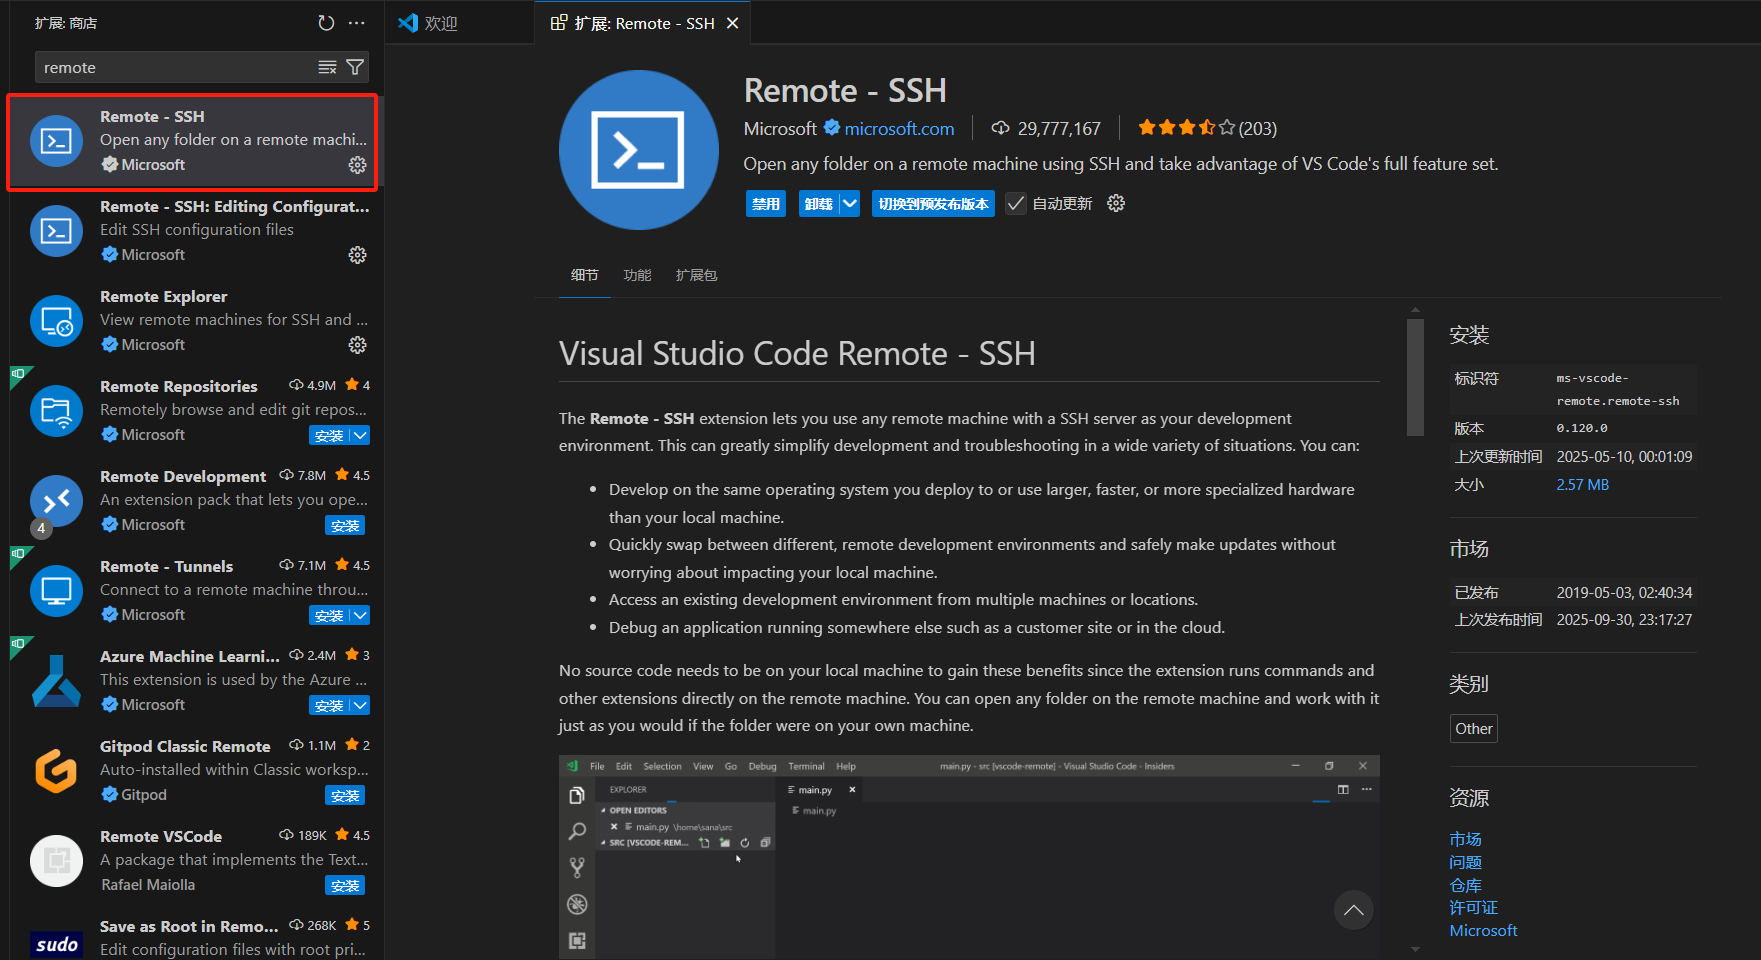Click the install count download icon

[x=1000, y=128]
